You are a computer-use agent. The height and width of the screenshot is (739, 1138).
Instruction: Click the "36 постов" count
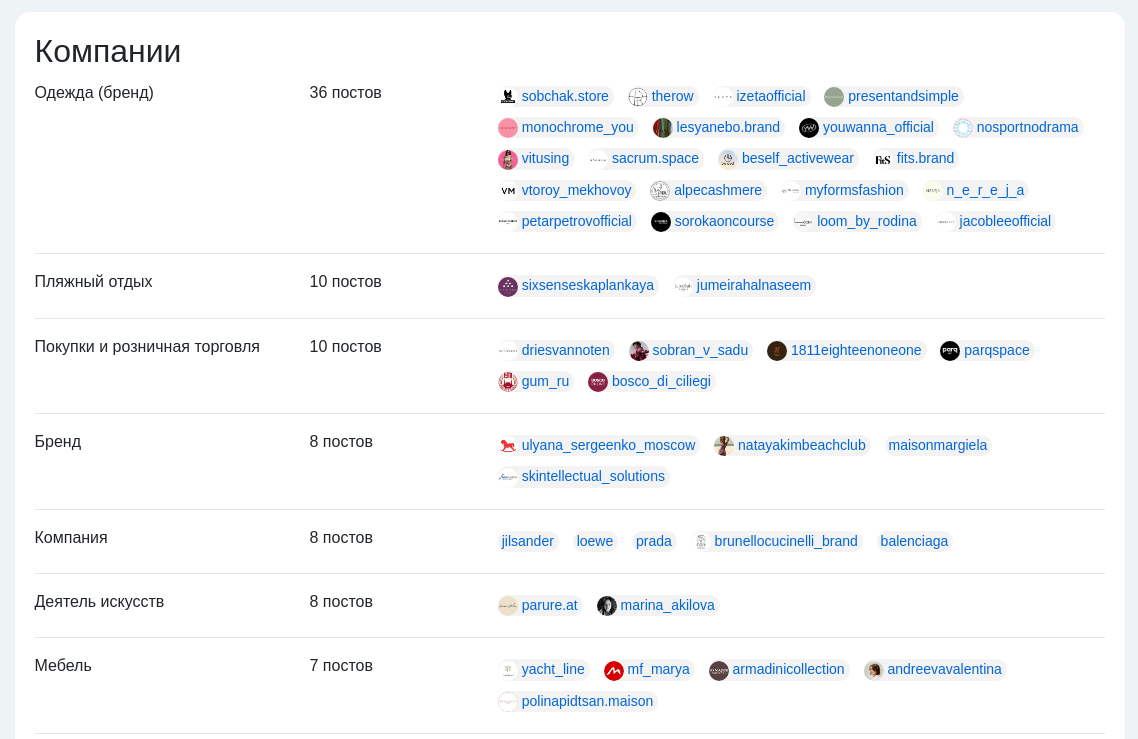coord(345,93)
